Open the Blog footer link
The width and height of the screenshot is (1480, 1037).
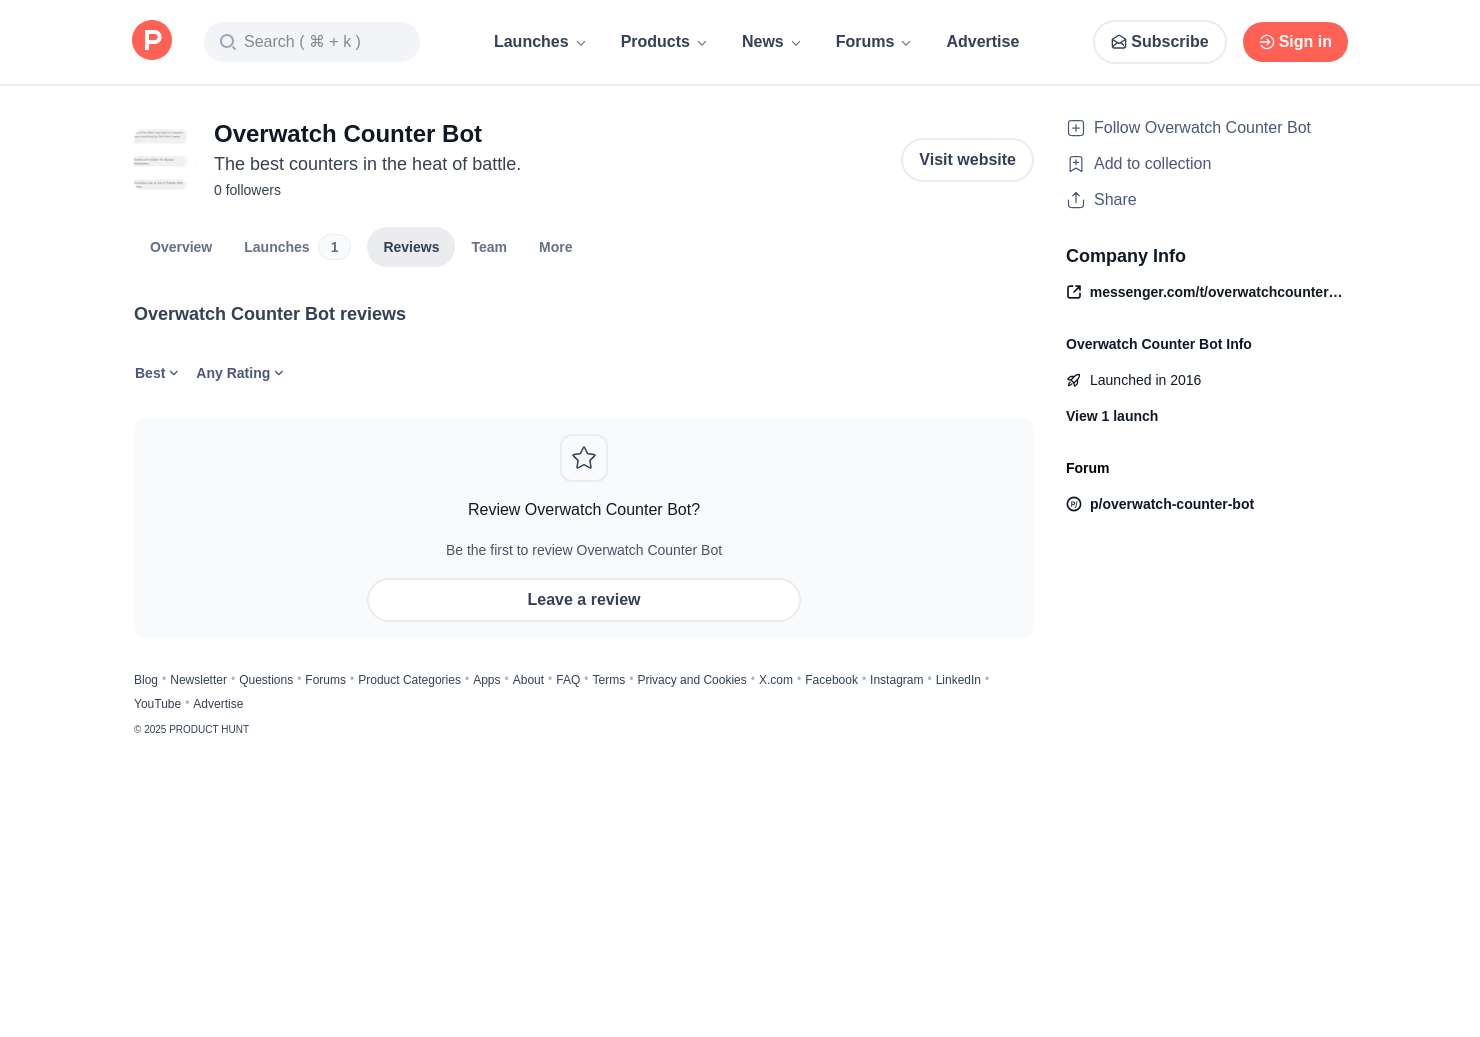(x=146, y=680)
